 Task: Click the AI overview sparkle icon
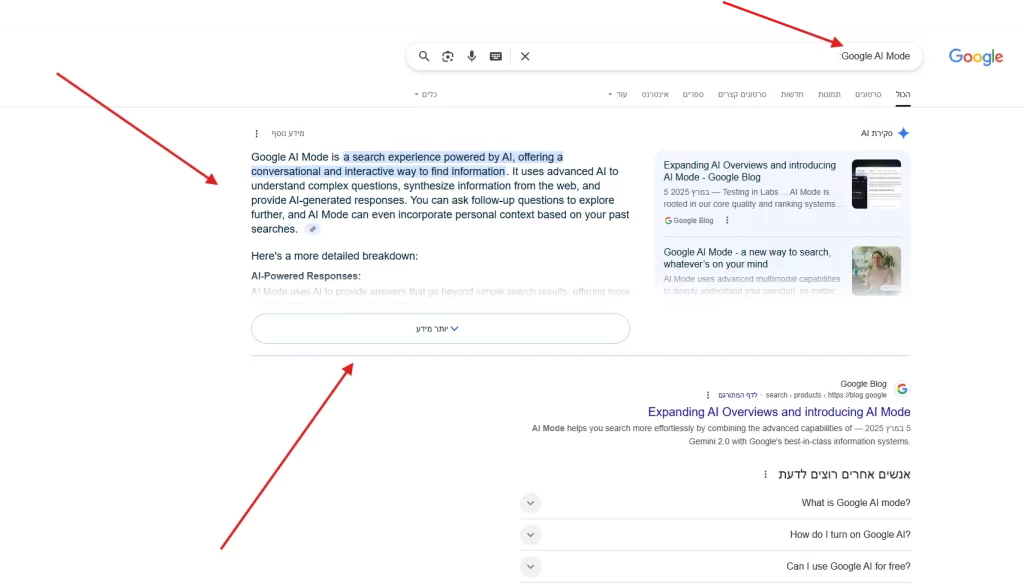point(903,133)
